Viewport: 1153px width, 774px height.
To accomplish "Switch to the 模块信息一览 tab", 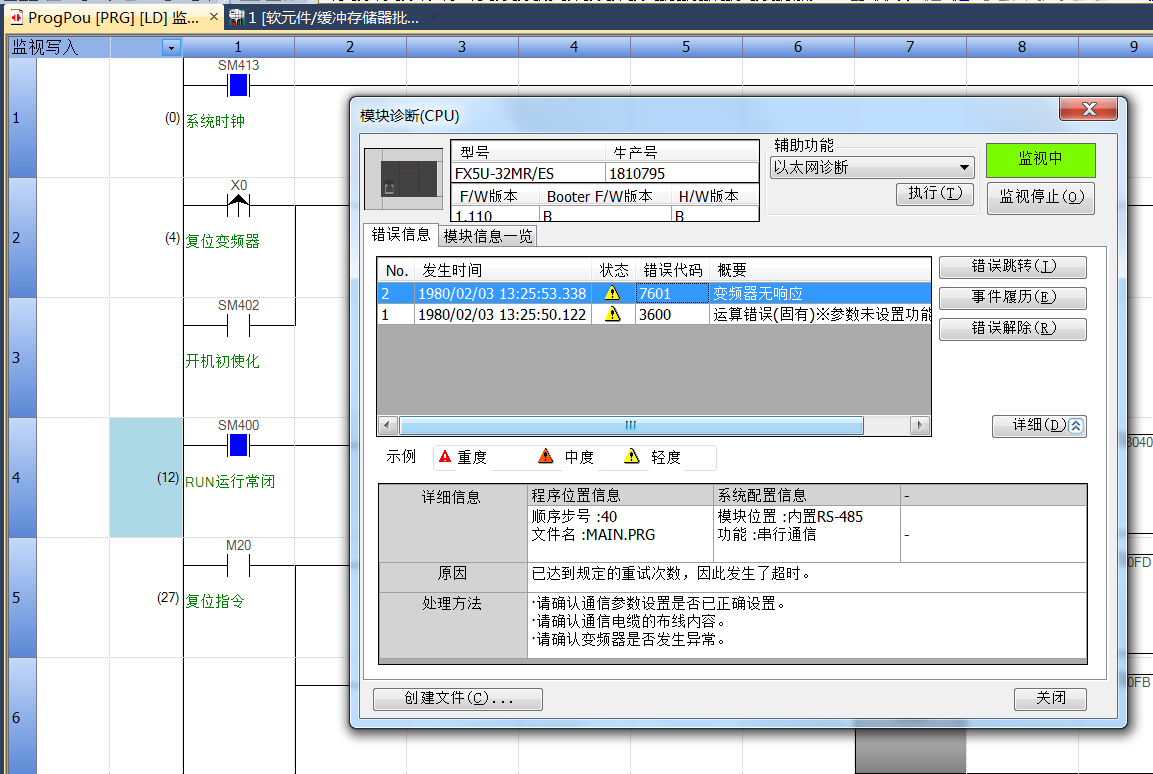I will coord(489,236).
